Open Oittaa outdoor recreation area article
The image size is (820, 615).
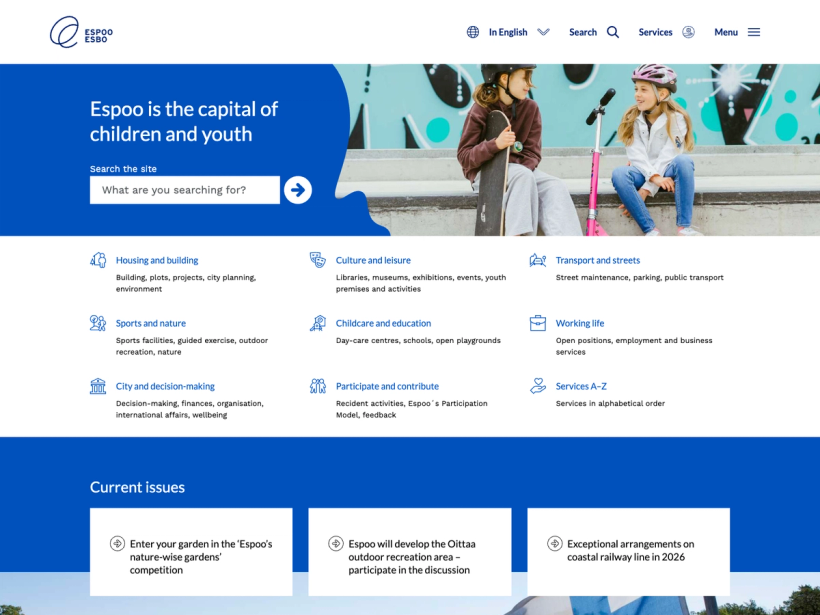tap(412, 556)
